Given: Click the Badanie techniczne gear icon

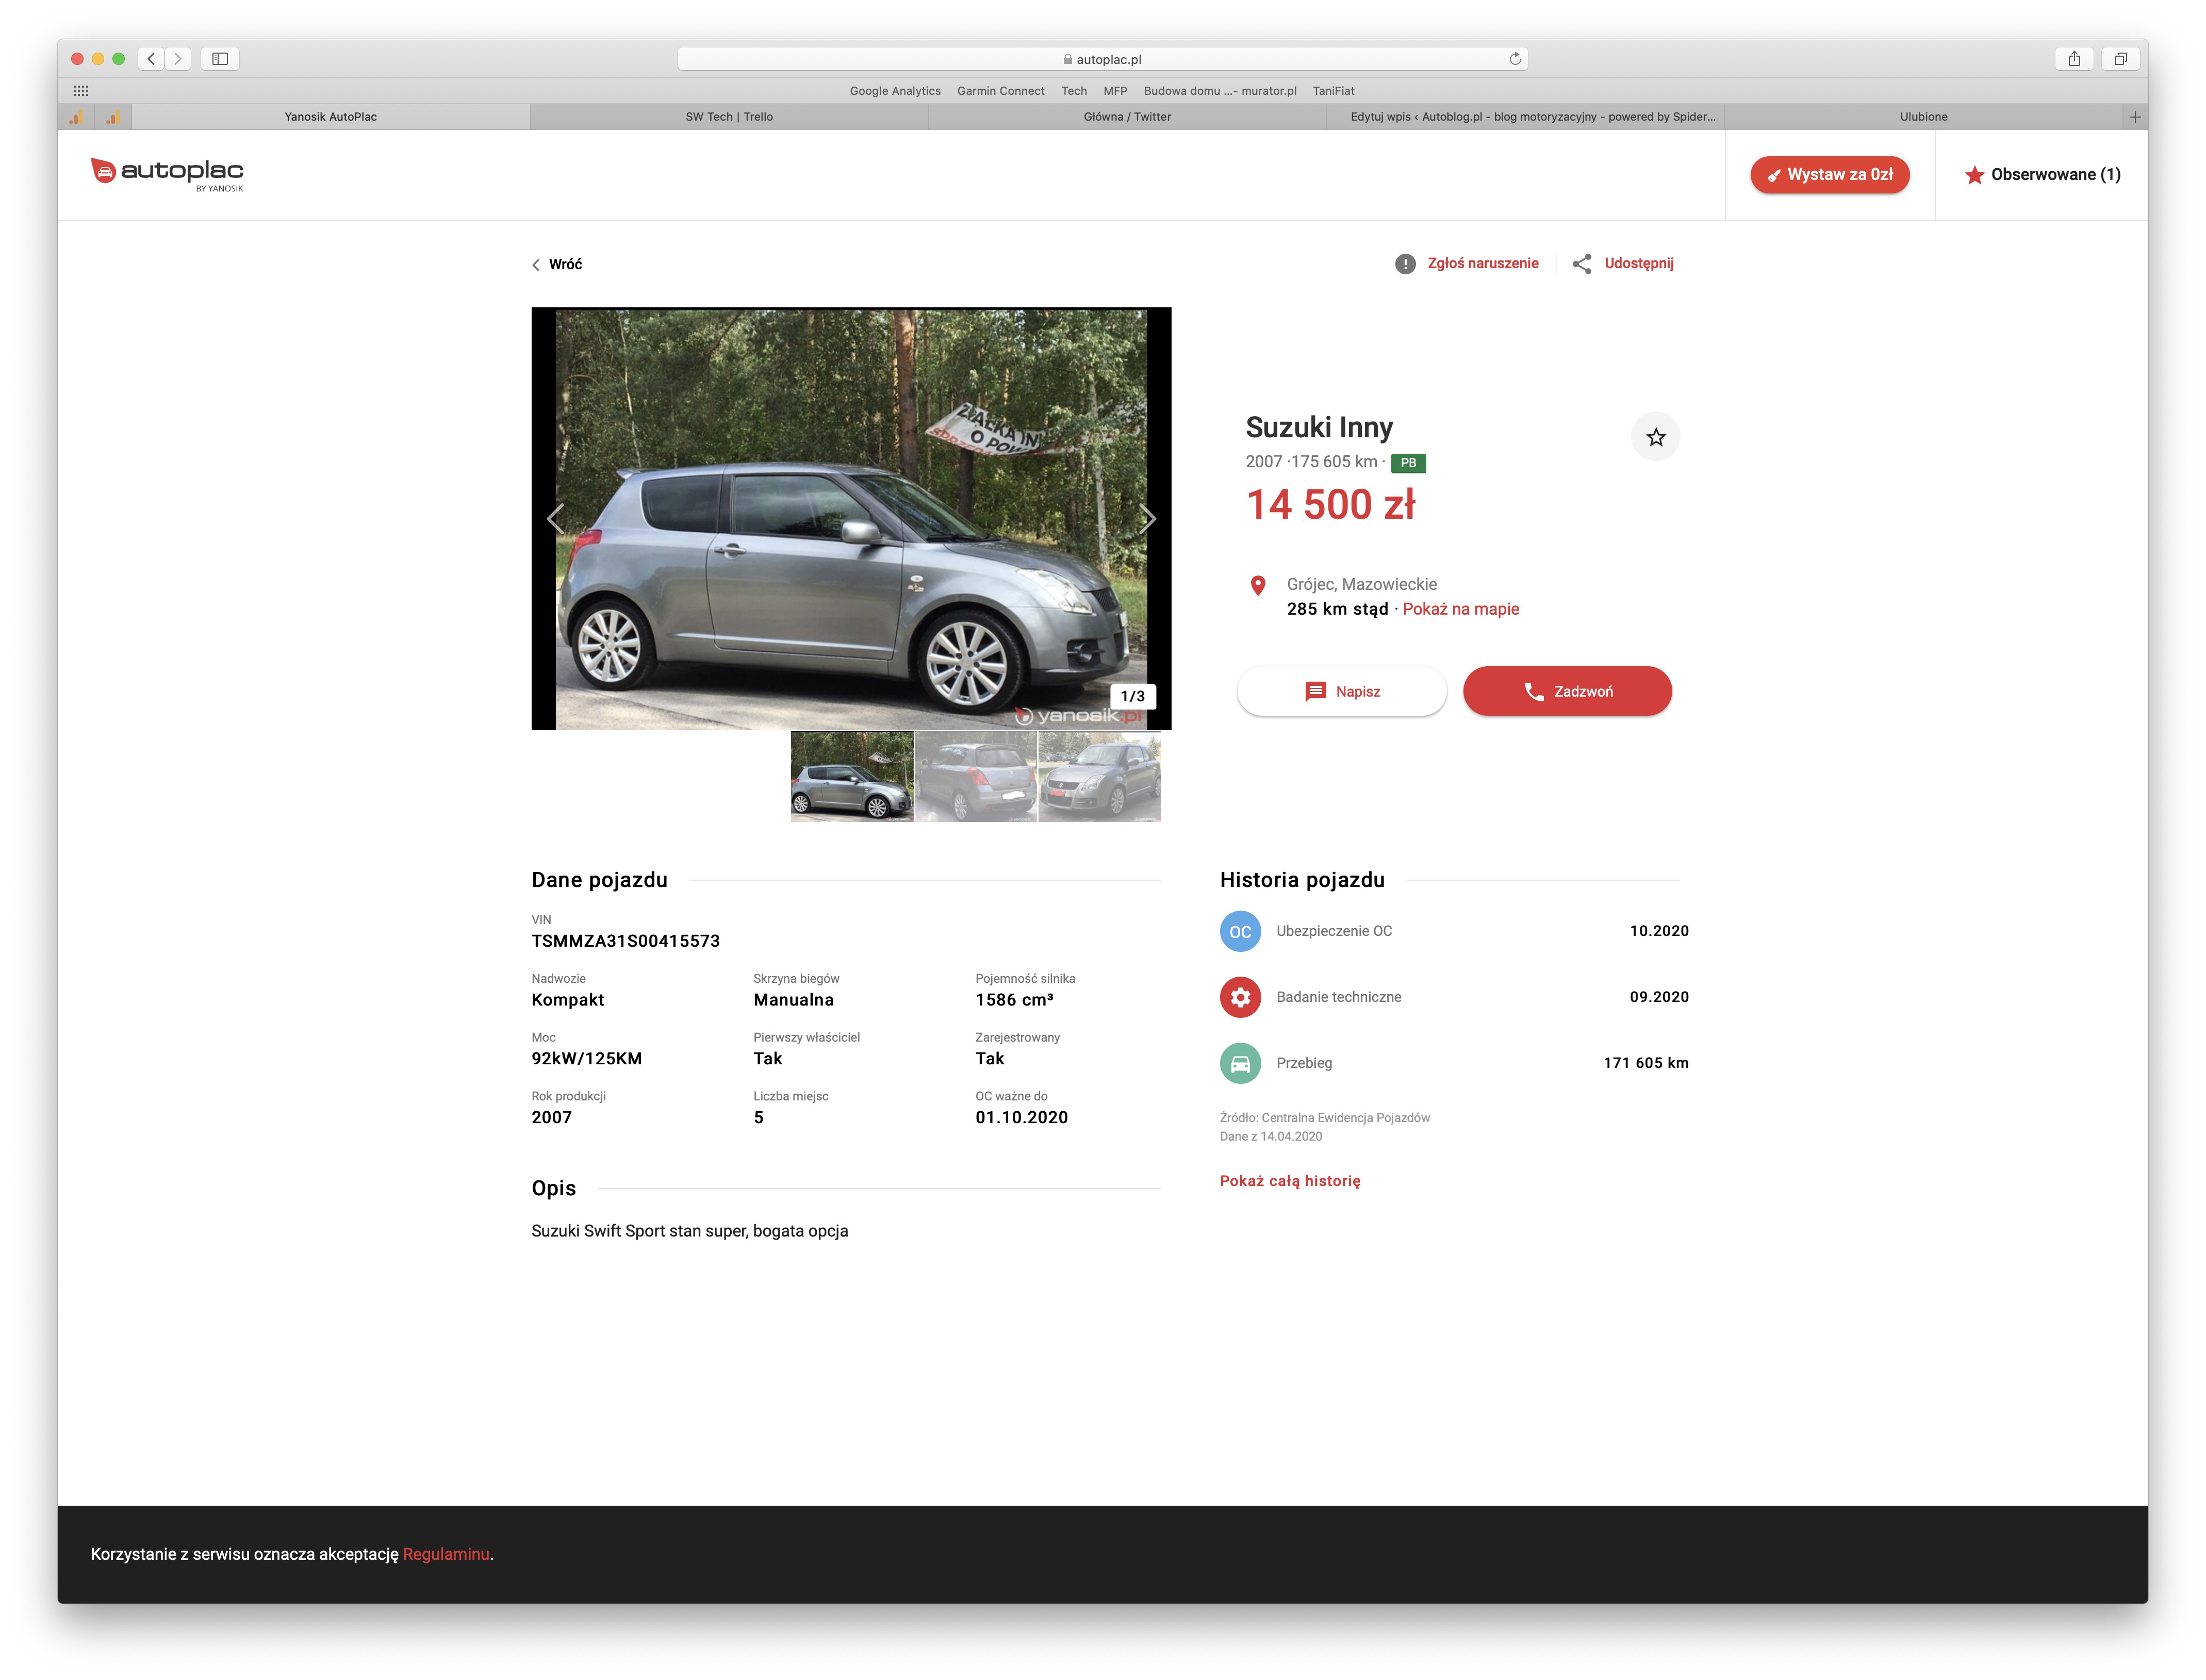Looking at the screenshot, I should coord(1240,997).
